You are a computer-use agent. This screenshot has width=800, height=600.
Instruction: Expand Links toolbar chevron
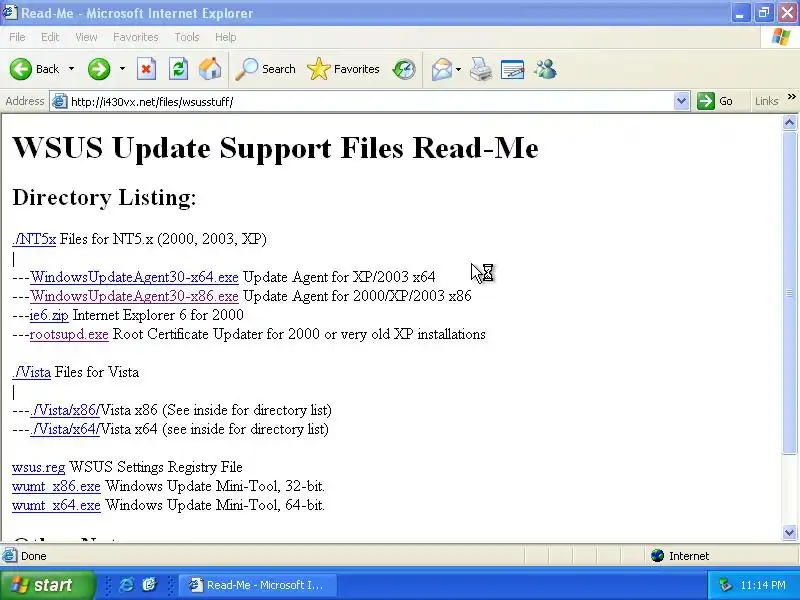791,97
